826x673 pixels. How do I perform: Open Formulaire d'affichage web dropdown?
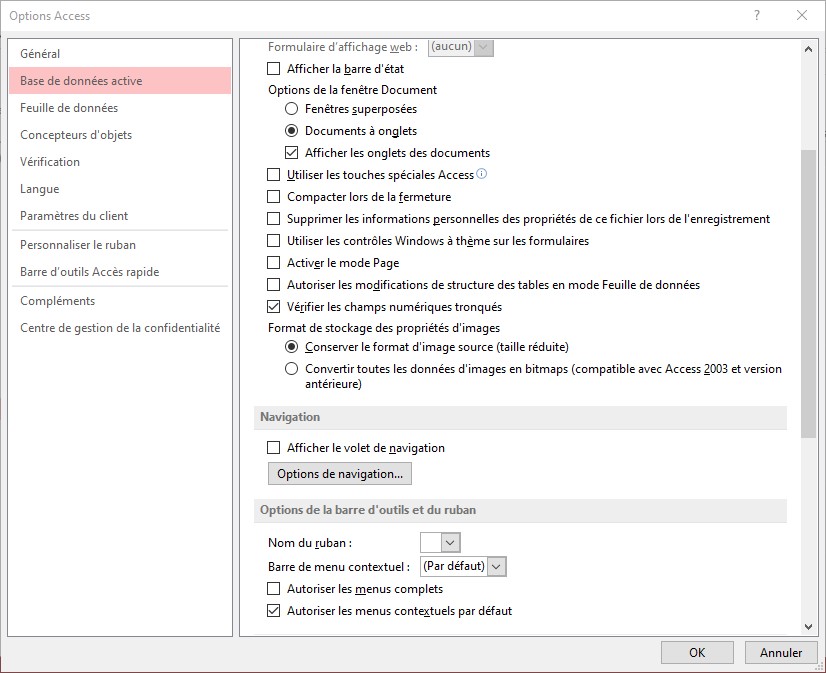point(484,47)
